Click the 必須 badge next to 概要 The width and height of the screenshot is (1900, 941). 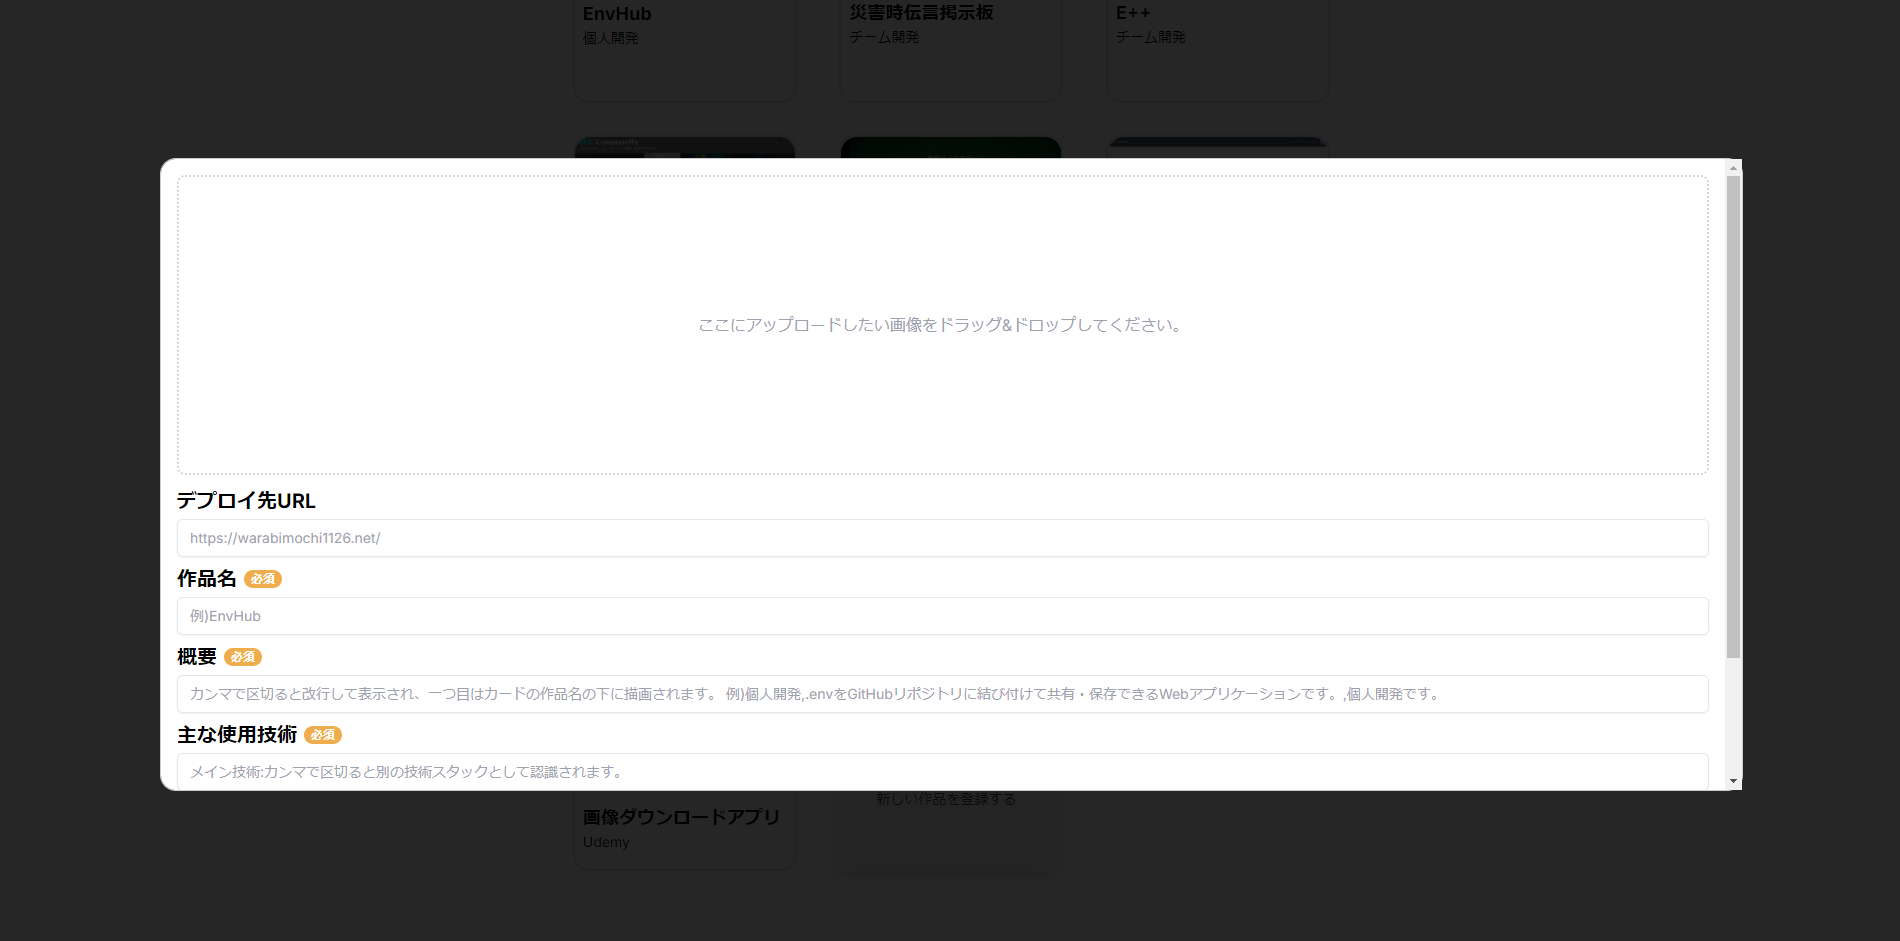click(x=243, y=657)
